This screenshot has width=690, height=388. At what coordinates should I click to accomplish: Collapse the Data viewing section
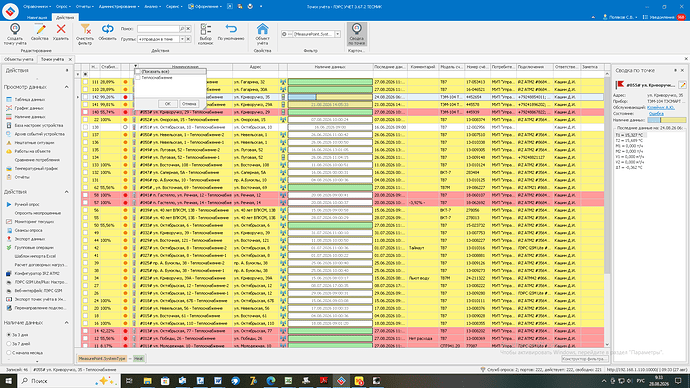66,87
